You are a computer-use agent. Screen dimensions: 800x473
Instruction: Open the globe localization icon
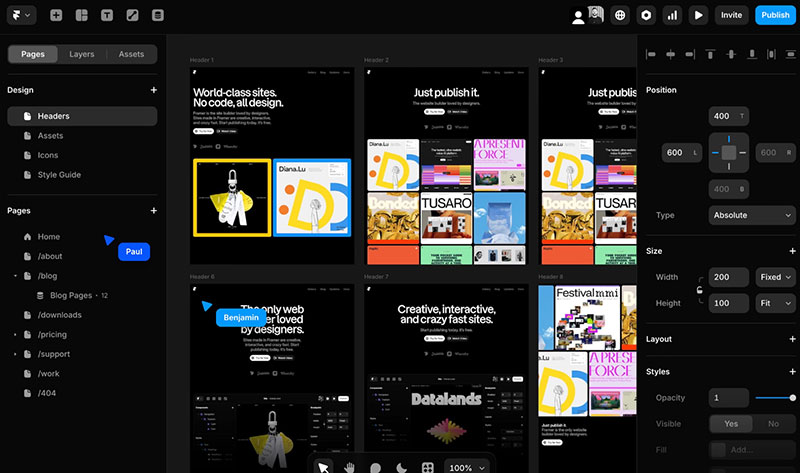point(620,15)
